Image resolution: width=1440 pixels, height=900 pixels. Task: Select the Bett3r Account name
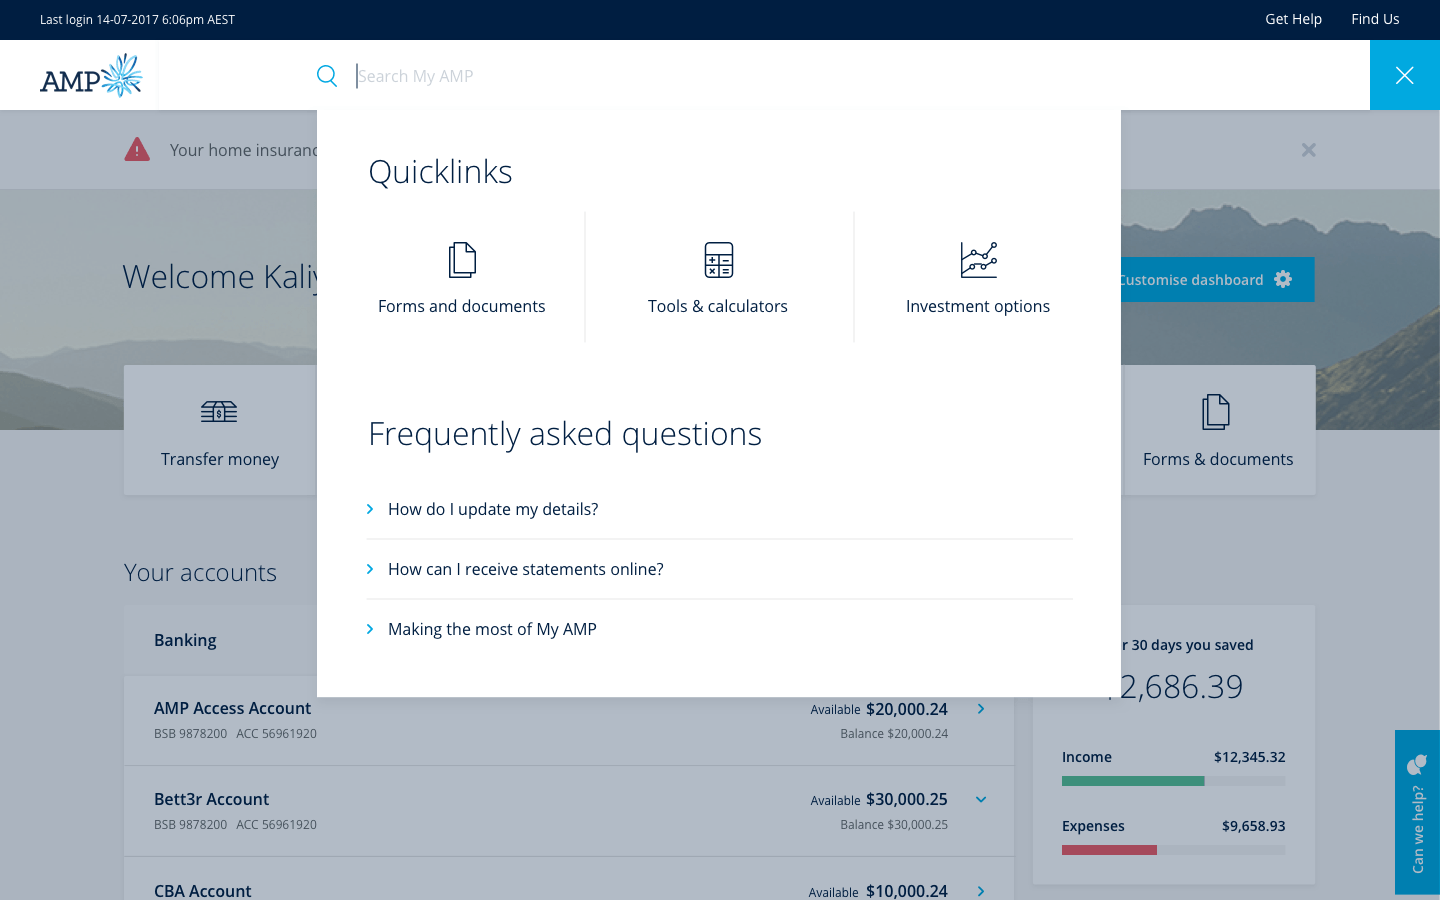click(x=211, y=799)
